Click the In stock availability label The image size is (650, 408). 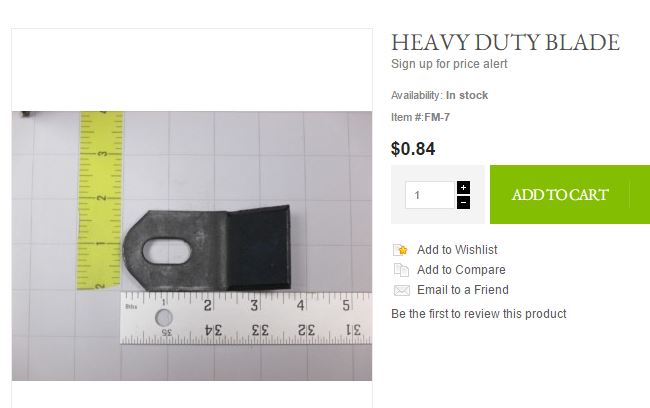click(467, 95)
